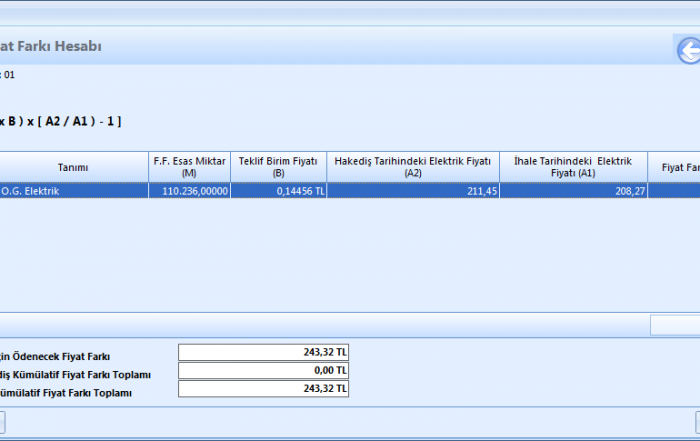Image resolution: width=700 pixels, height=441 pixels.
Task: Click the small box below the grid at right
Action: coord(675,325)
